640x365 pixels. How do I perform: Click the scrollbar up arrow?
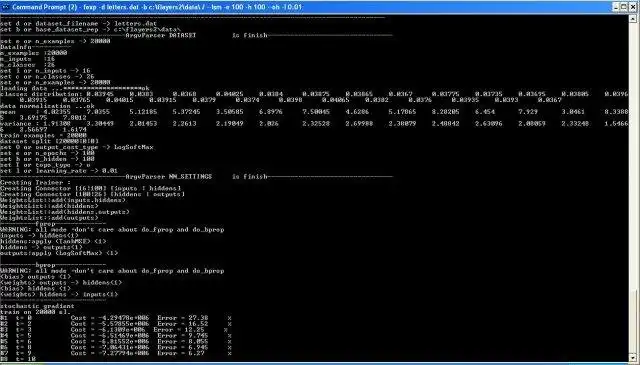(632, 18)
